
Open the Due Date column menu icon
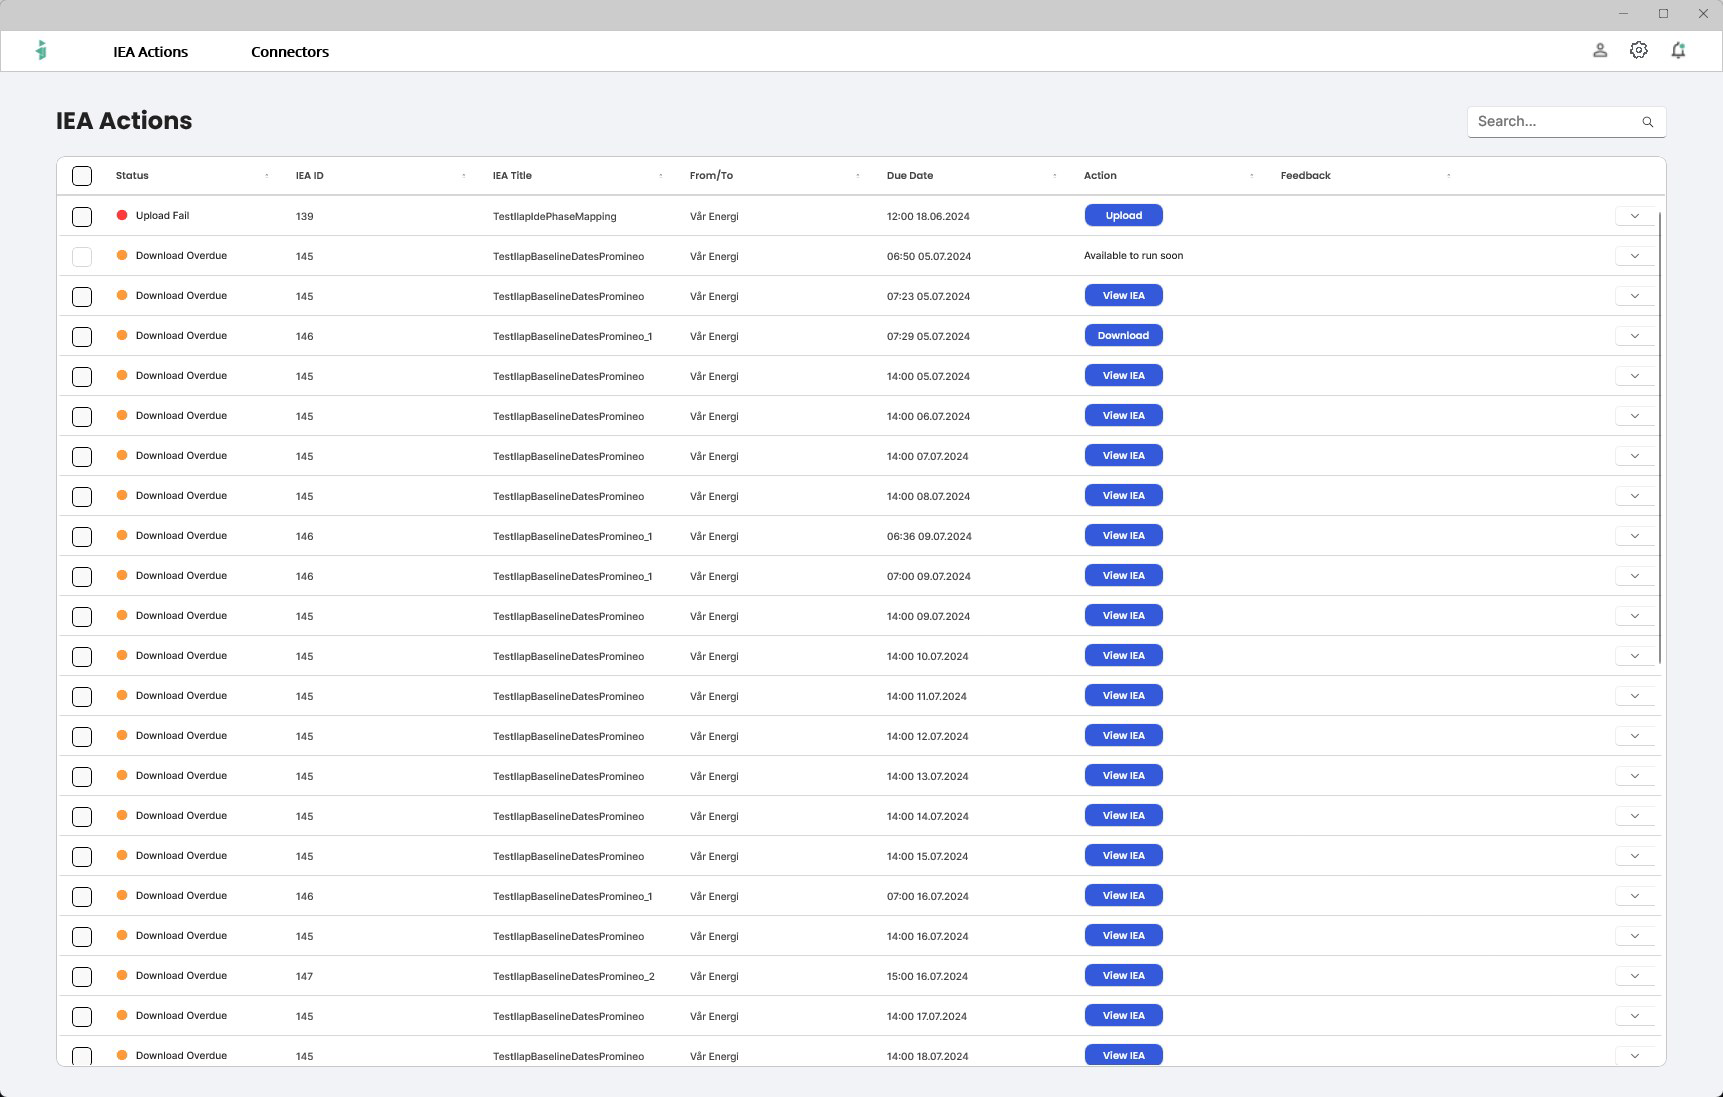tap(1055, 176)
